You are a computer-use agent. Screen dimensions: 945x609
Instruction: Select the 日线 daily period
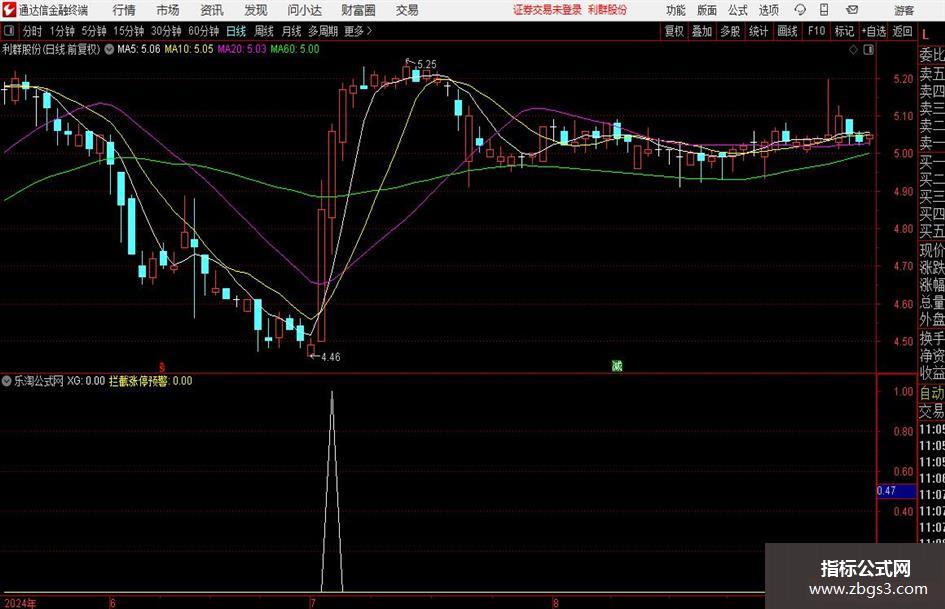click(x=236, y=31)
